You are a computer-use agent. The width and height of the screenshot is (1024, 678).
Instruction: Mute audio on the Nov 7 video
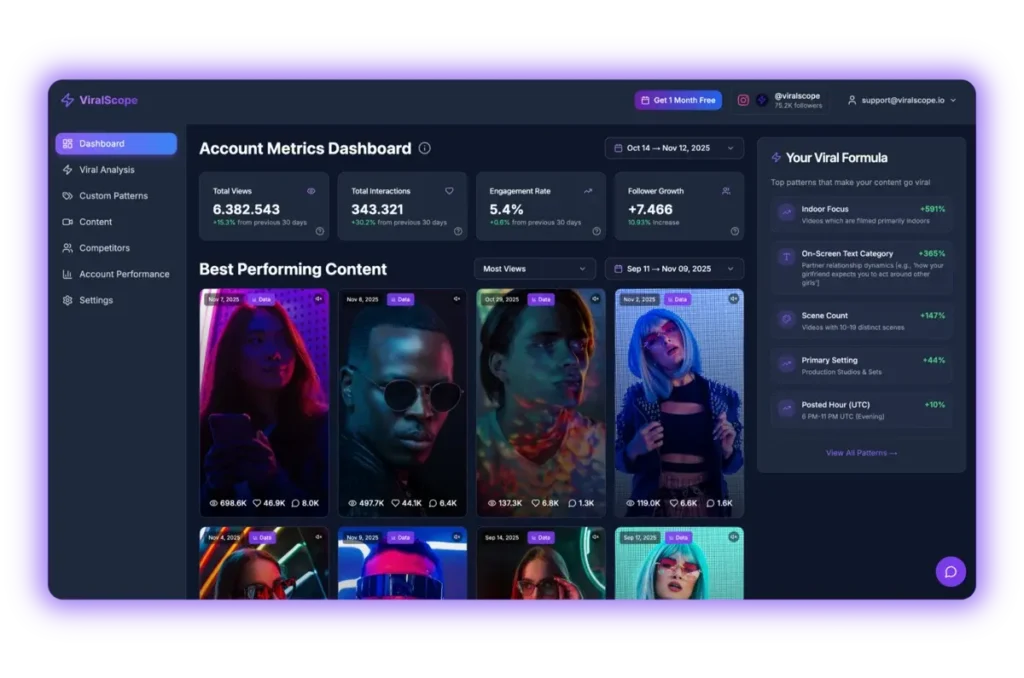tap(319, 299)
